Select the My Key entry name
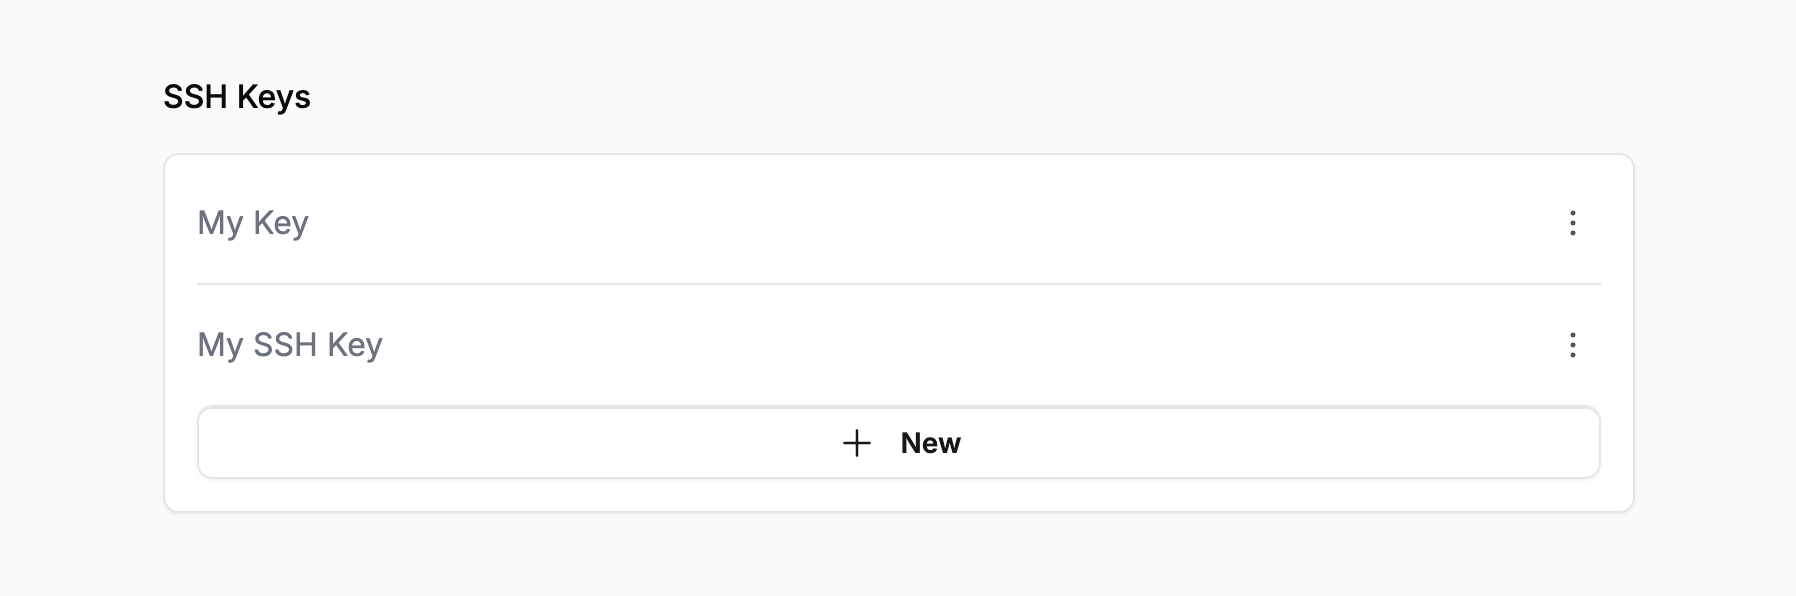This screenshot has height=596, width=1796. (x=253, y=223)
